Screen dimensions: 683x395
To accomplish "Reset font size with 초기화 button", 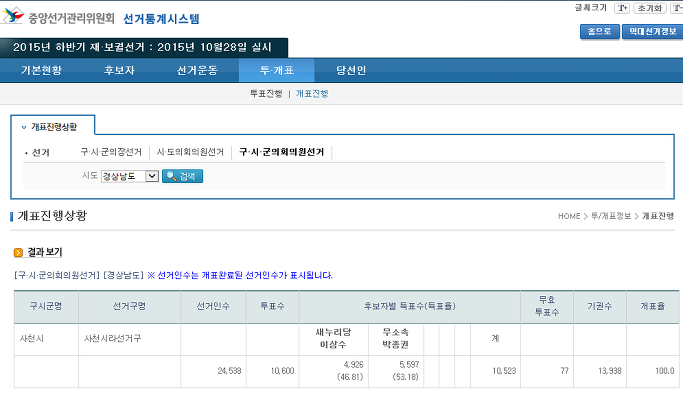I will (649, 8).
